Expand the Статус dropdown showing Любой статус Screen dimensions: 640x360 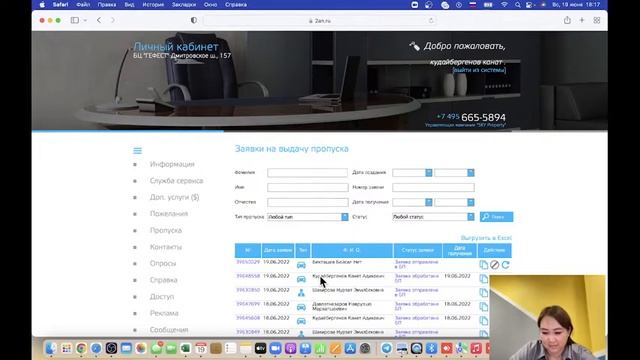471,217
